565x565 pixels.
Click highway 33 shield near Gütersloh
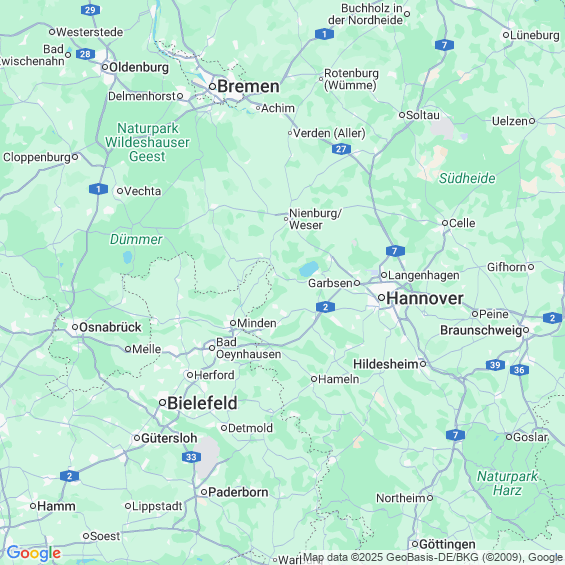(x=191, y=457)
